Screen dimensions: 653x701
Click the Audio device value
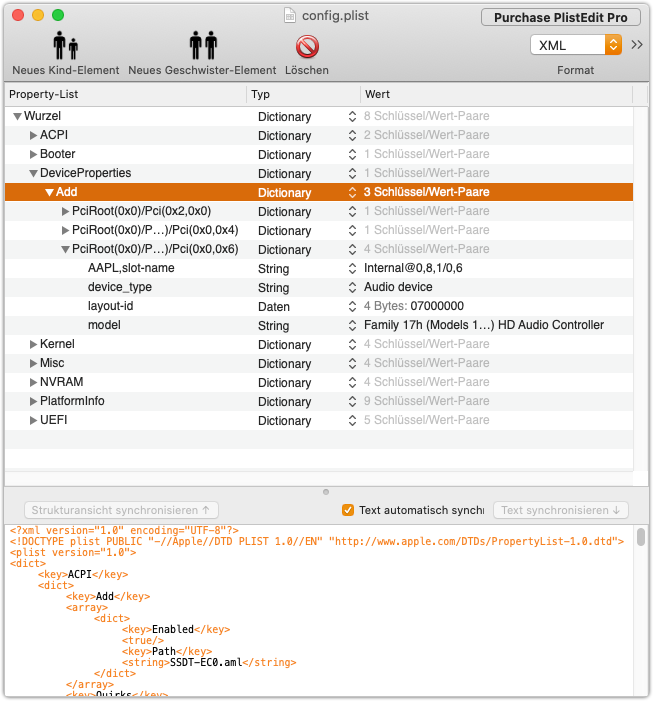(398, 287)
